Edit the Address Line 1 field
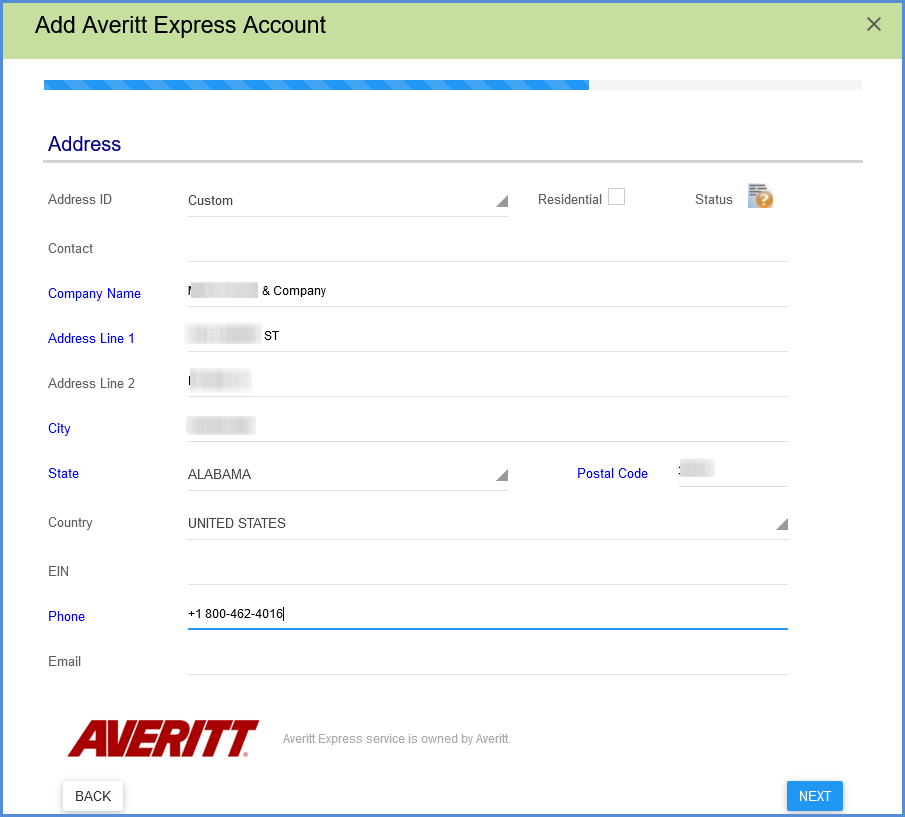The height and width of the screenshot is (817, 905). [x=488, y=336]
